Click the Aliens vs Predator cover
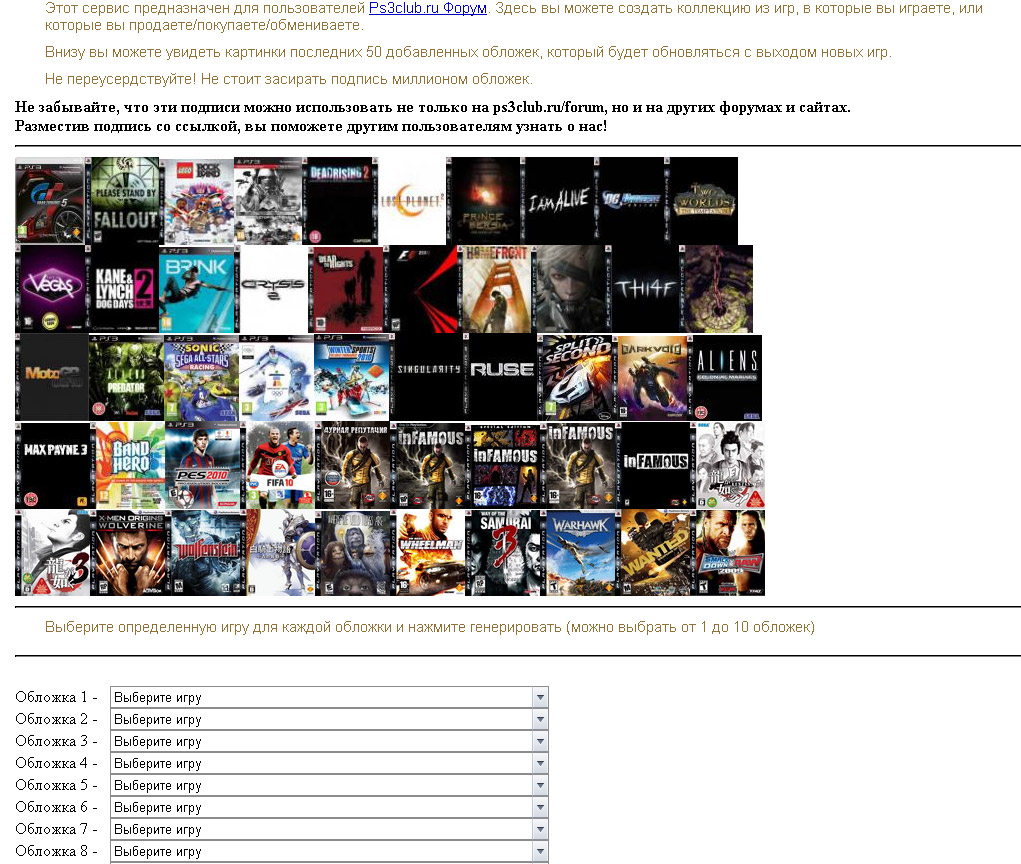Screen dimensions: 1021x864 click(126, 378)
